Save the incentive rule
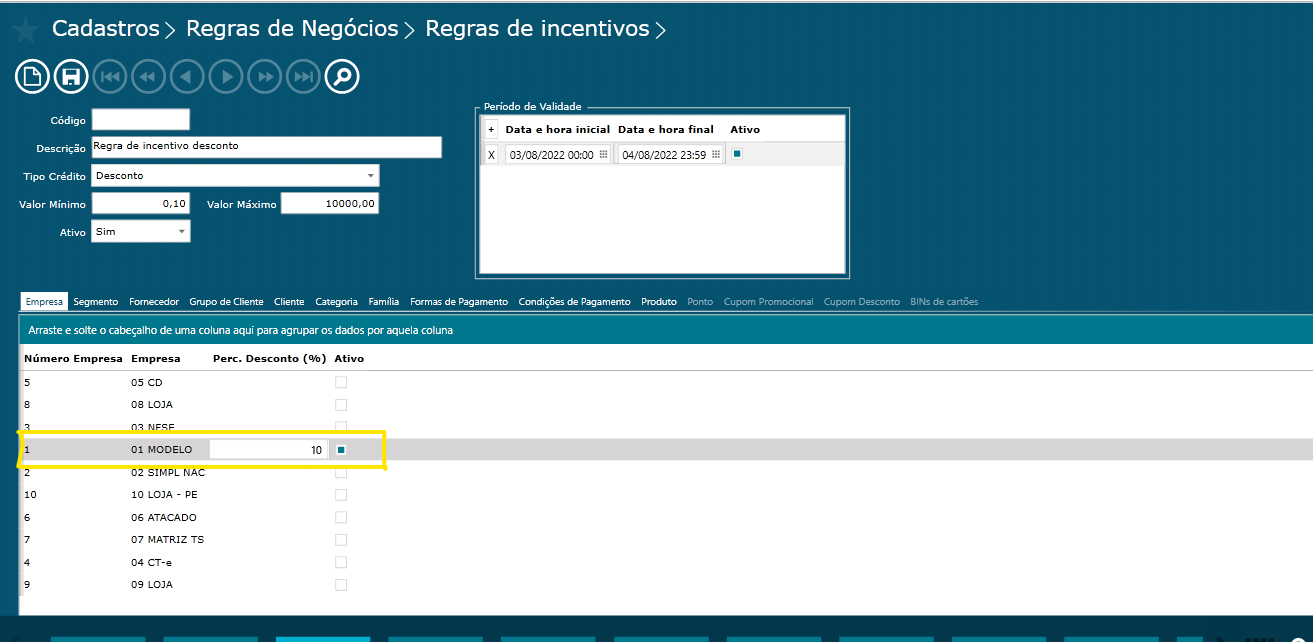This screenshot has width=1313, height=642. click(70, 76)
